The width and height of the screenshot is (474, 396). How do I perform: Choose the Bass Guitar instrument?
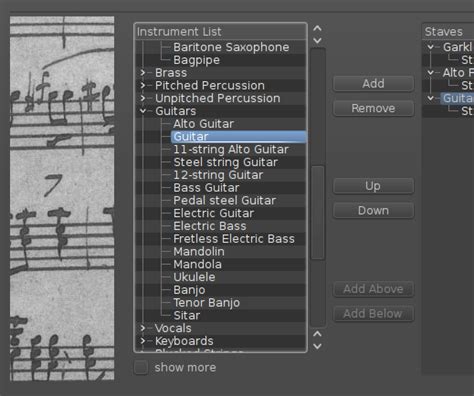[206, 188]
